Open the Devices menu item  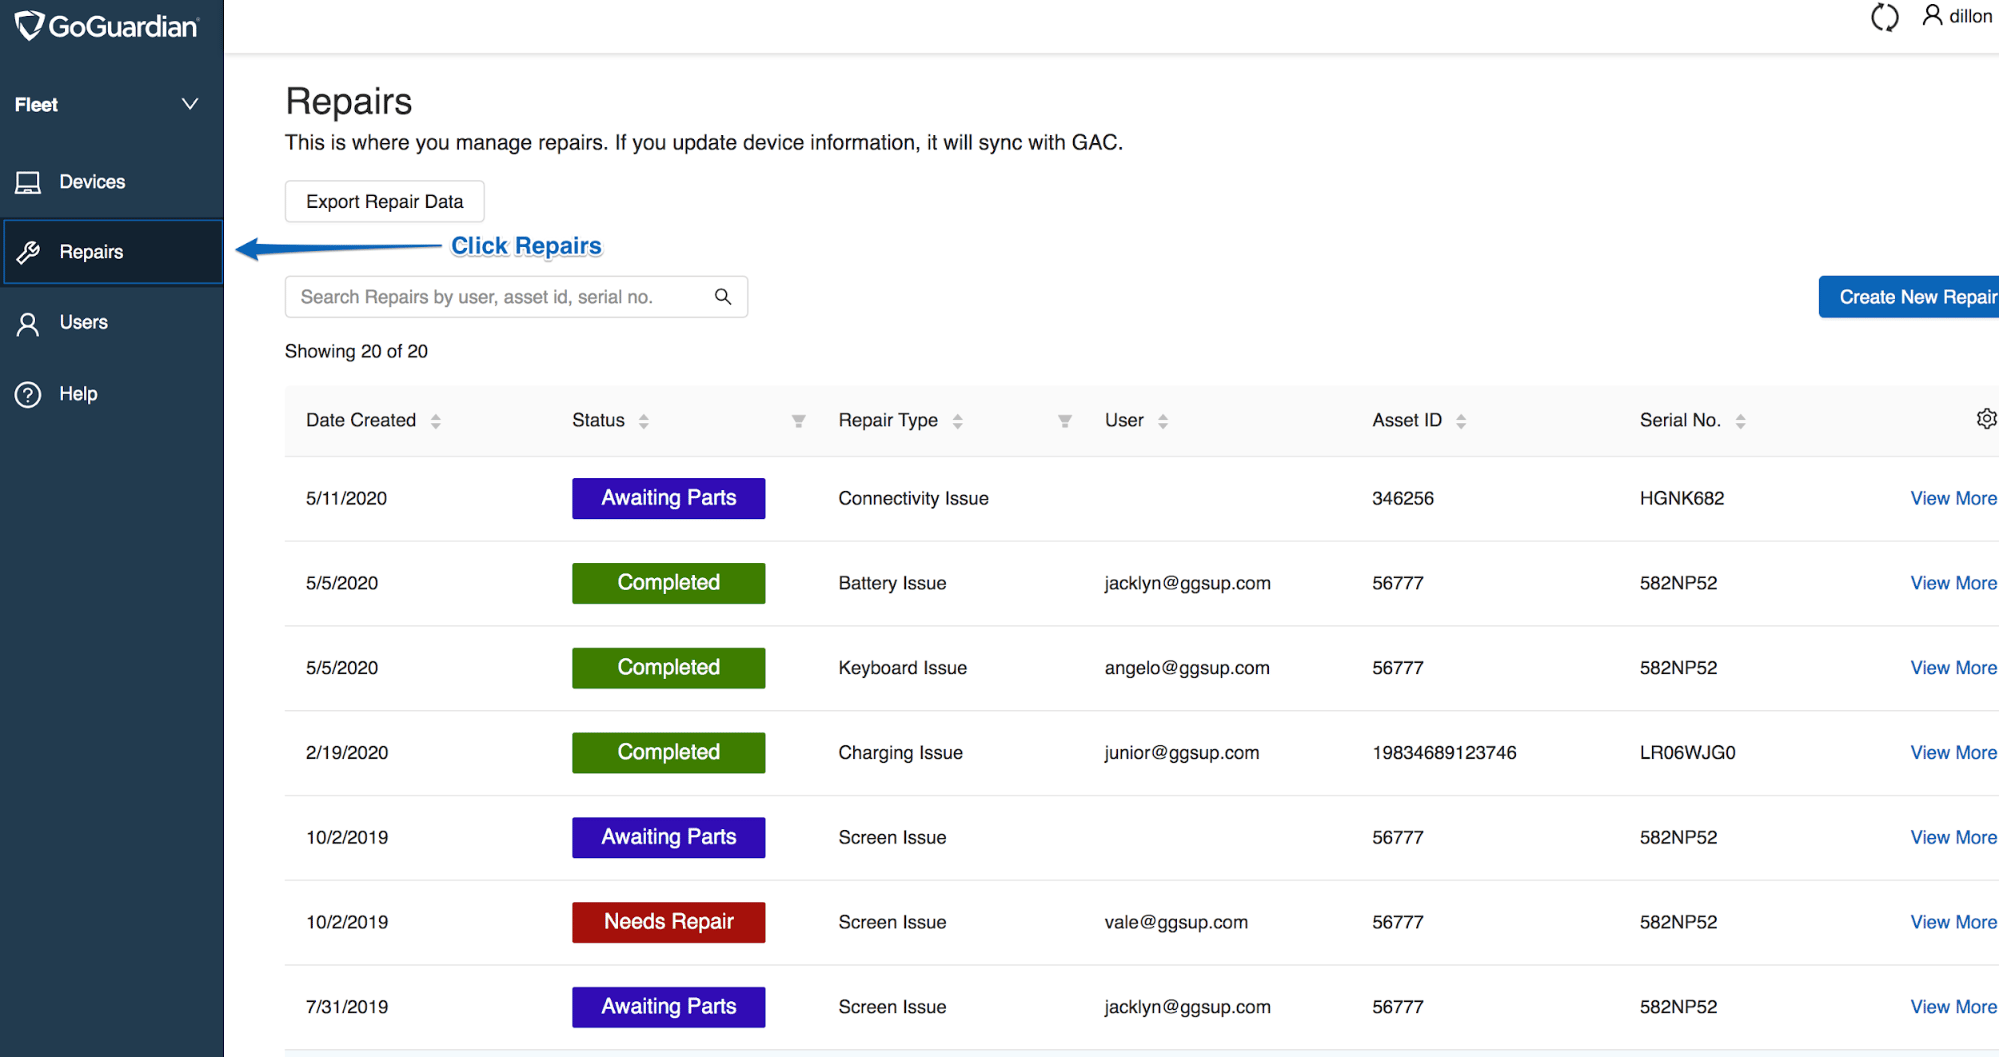[x=112, y=182]
